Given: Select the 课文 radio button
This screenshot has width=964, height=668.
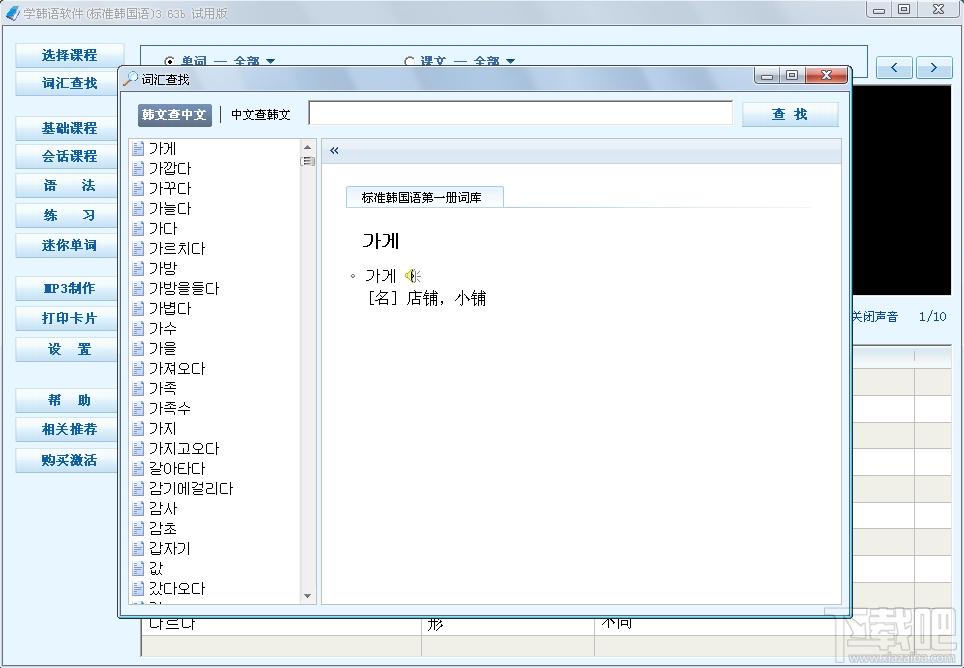Looking at the screenshot, I should tap(409, 61).
